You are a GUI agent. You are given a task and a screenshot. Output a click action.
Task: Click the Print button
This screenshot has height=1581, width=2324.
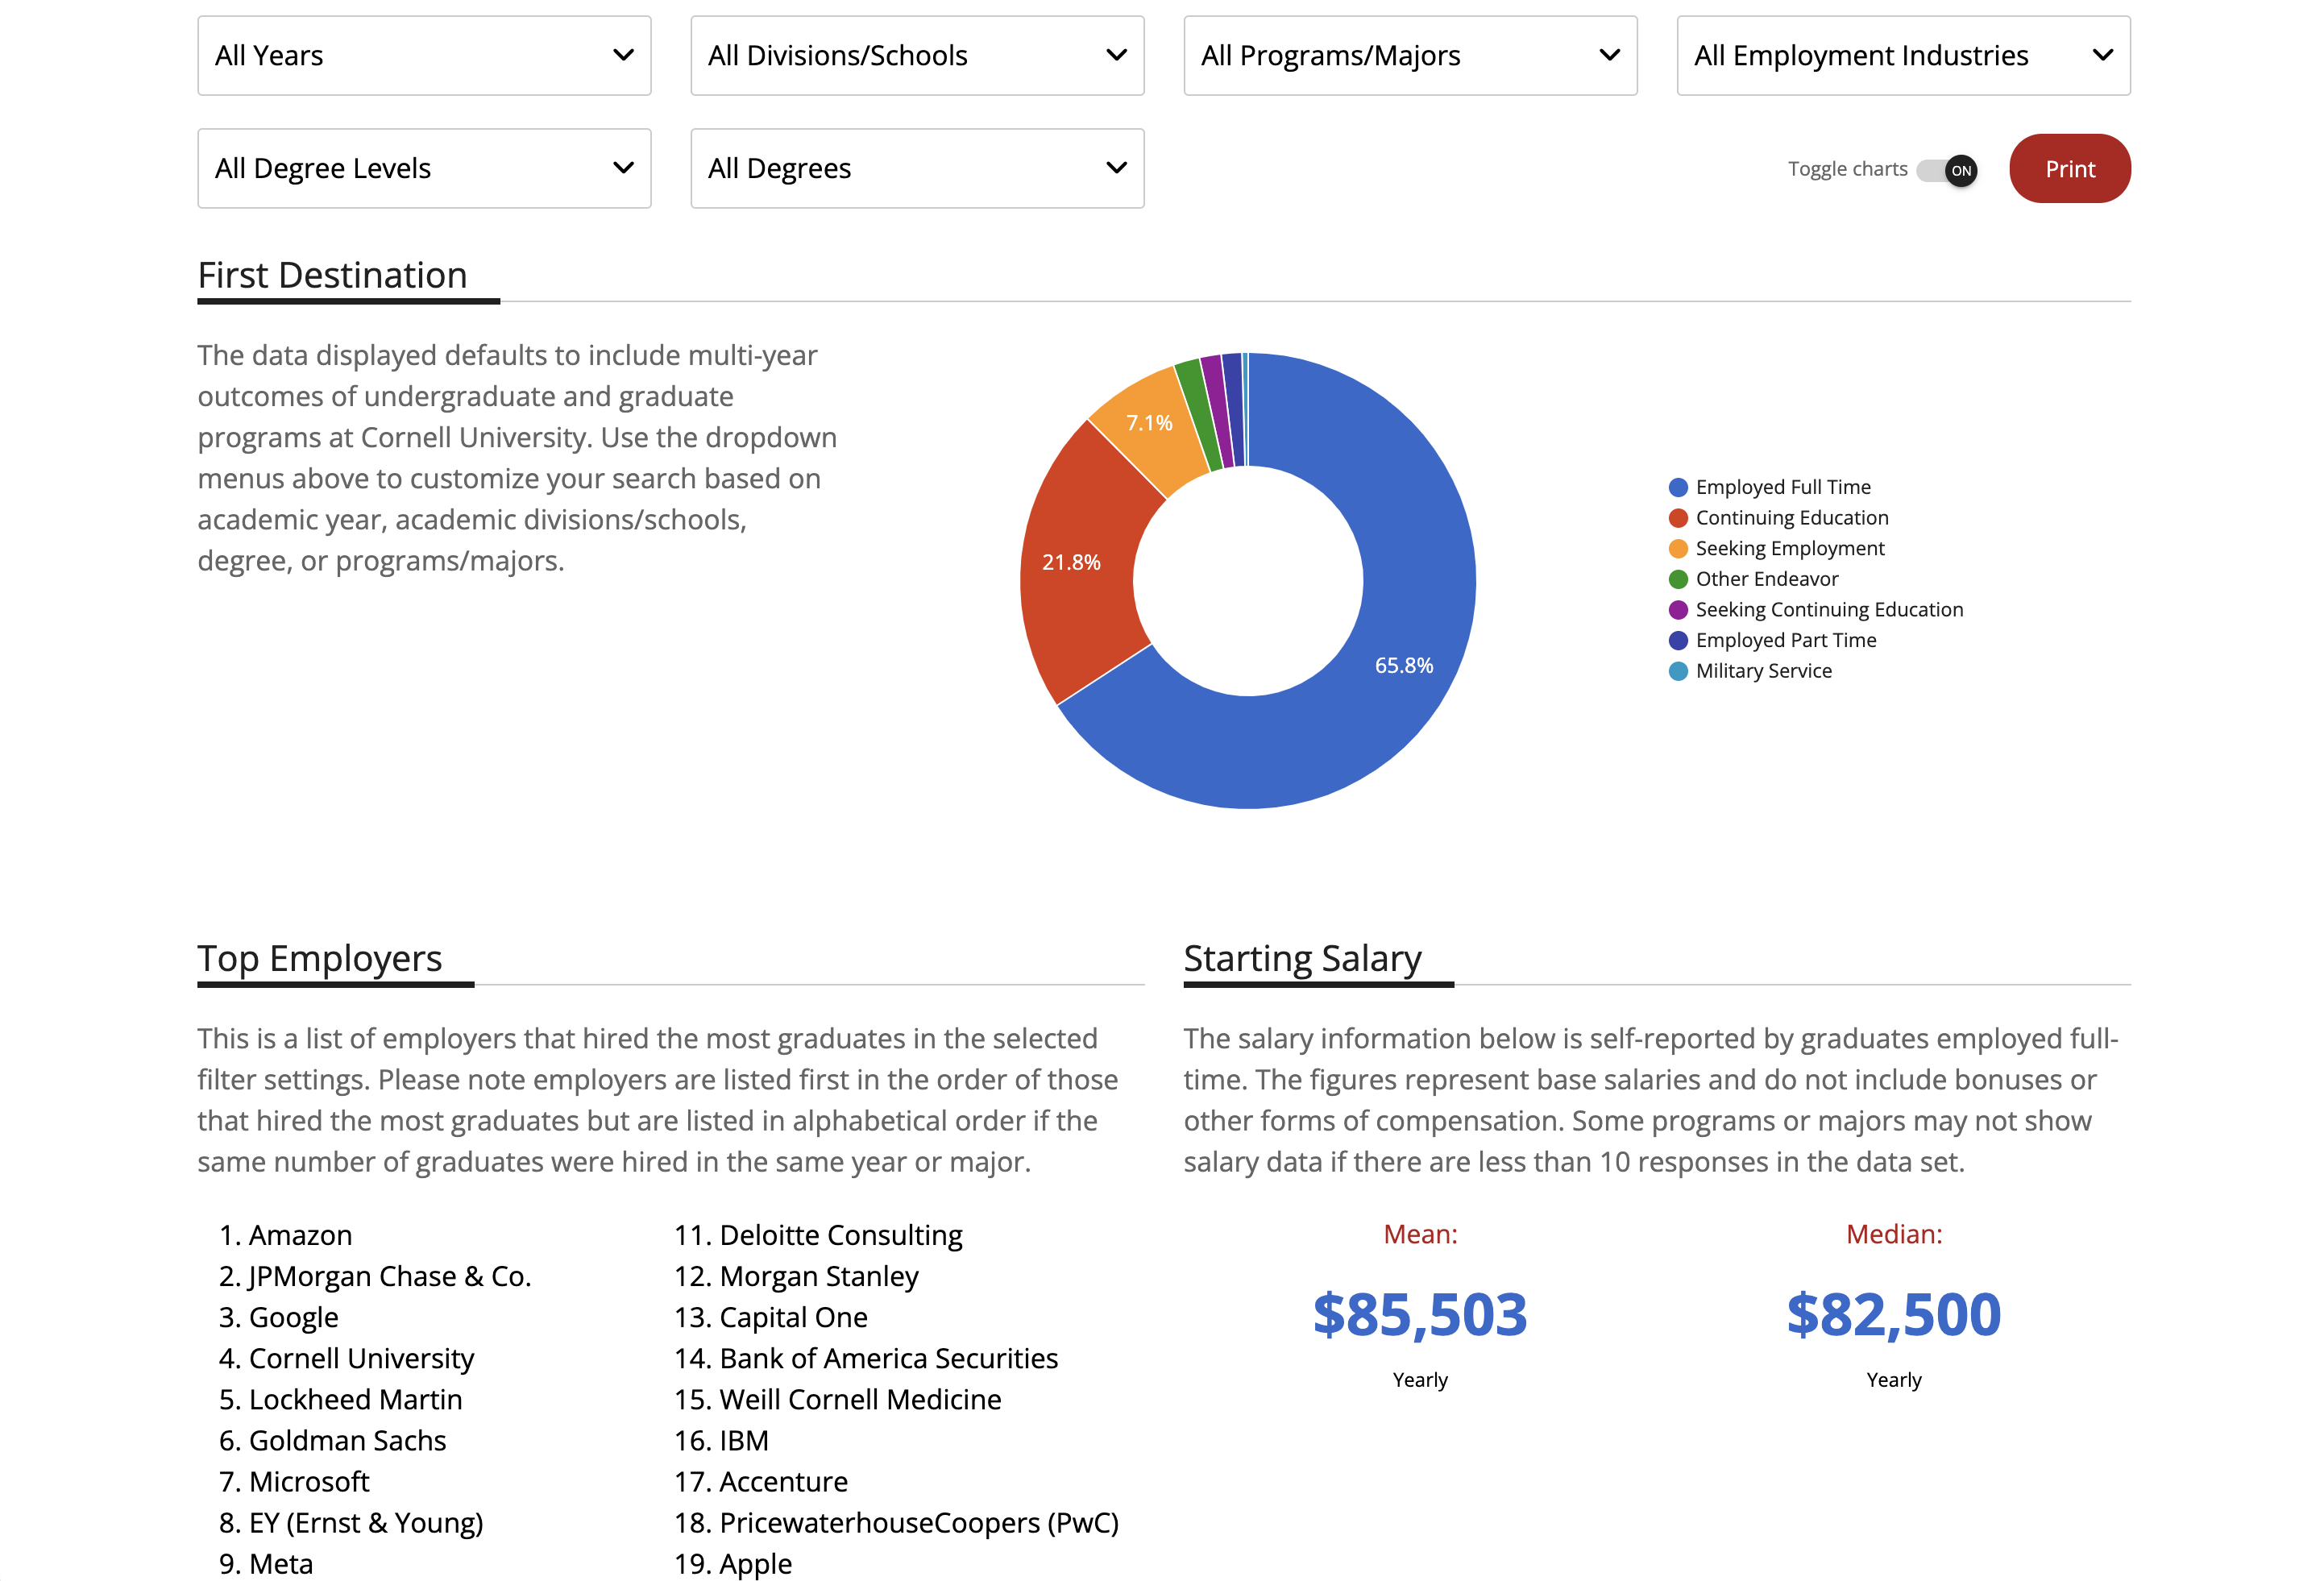click(2069, 168)
